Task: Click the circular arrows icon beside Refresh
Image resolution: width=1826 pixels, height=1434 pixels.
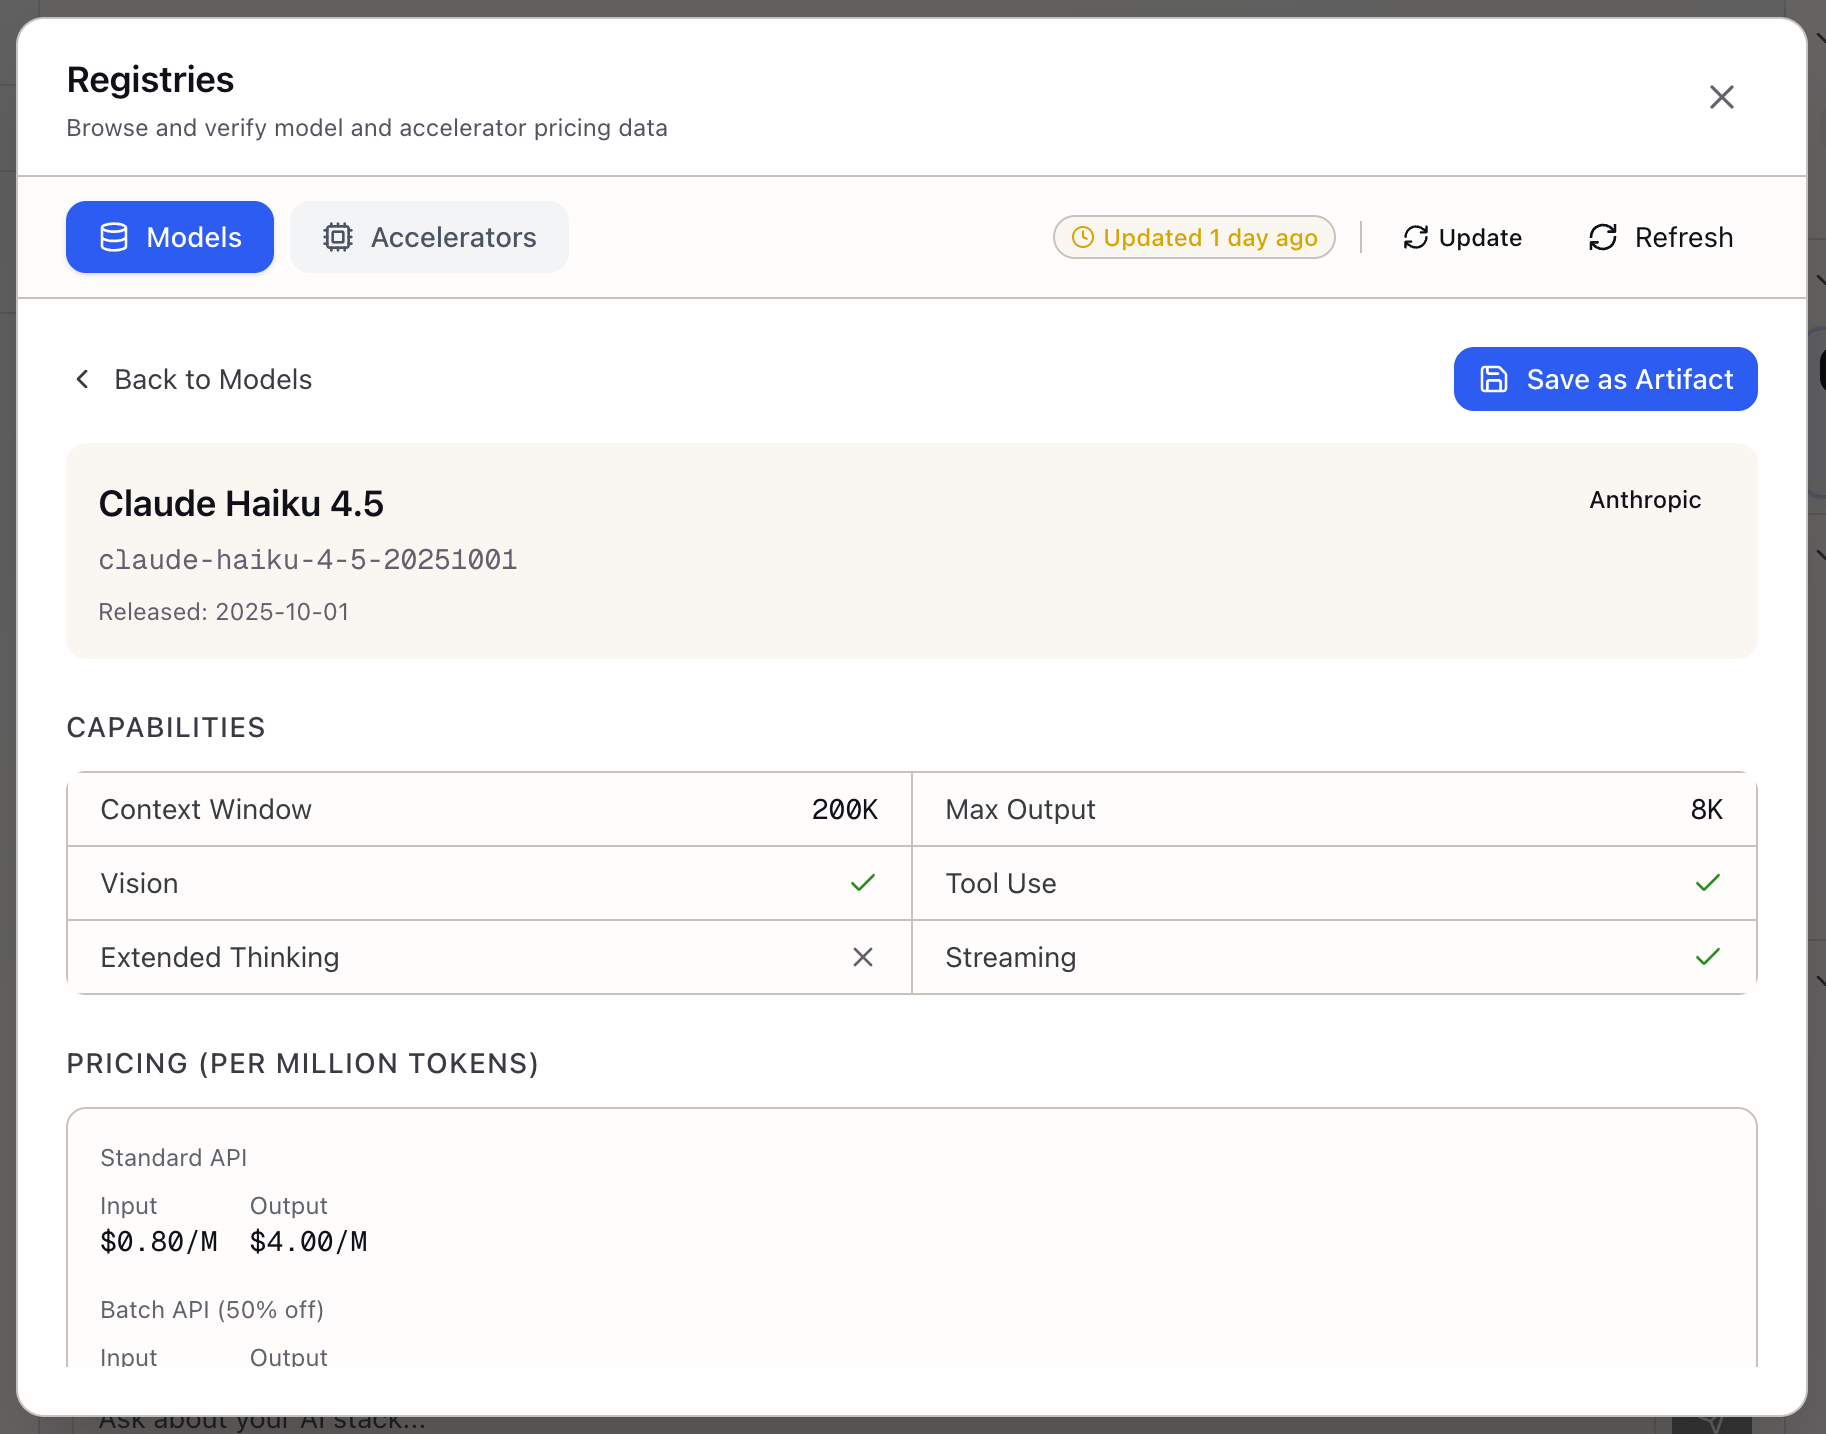Action: click(1604, 237)
